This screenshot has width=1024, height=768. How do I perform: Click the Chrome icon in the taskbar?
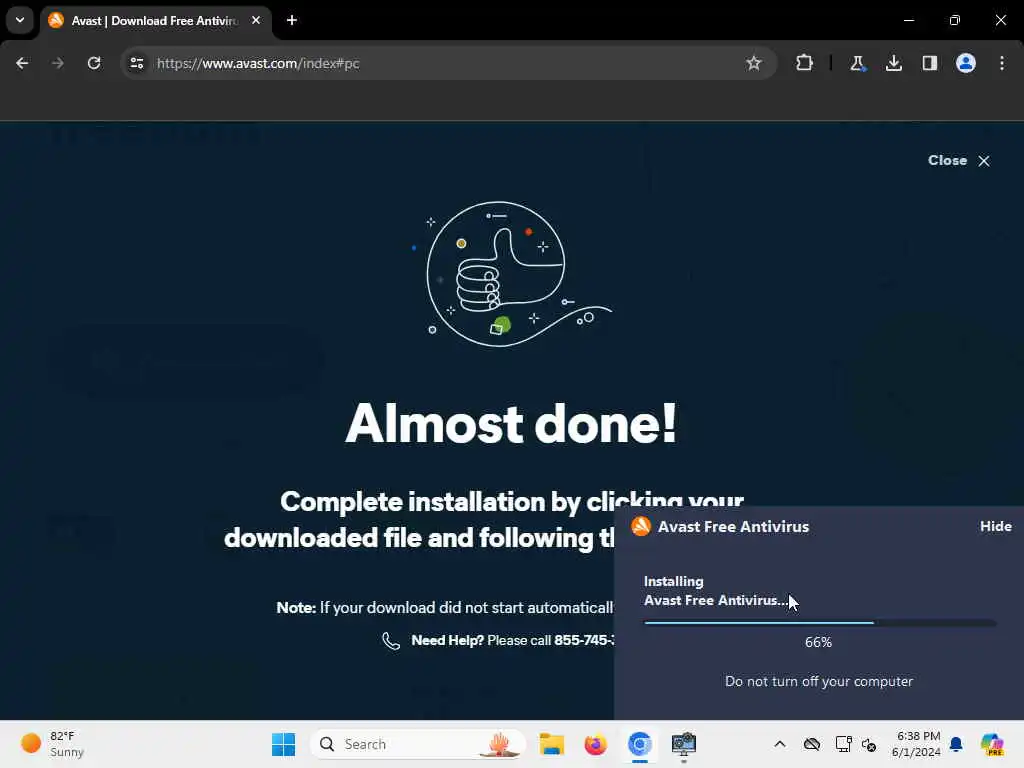click(640, 744)
